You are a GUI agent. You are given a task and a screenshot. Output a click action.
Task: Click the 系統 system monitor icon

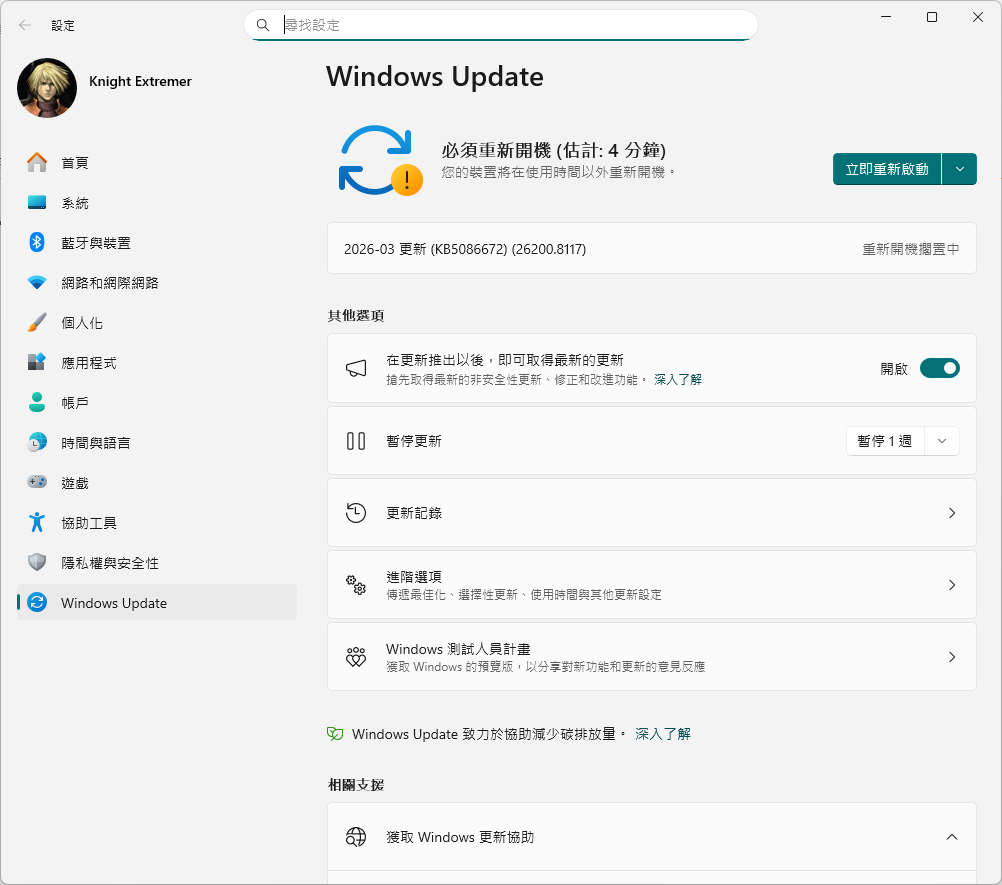[37, 203]
